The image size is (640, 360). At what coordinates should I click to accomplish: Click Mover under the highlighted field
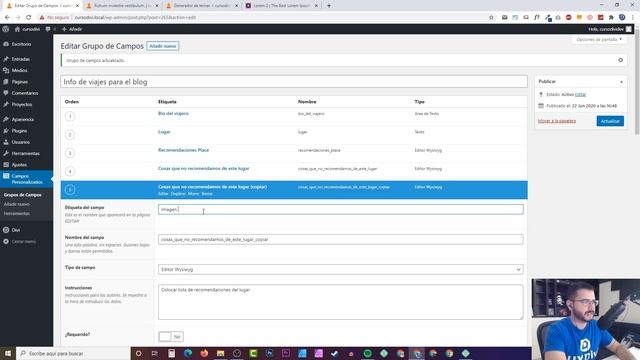pos(193,194)
